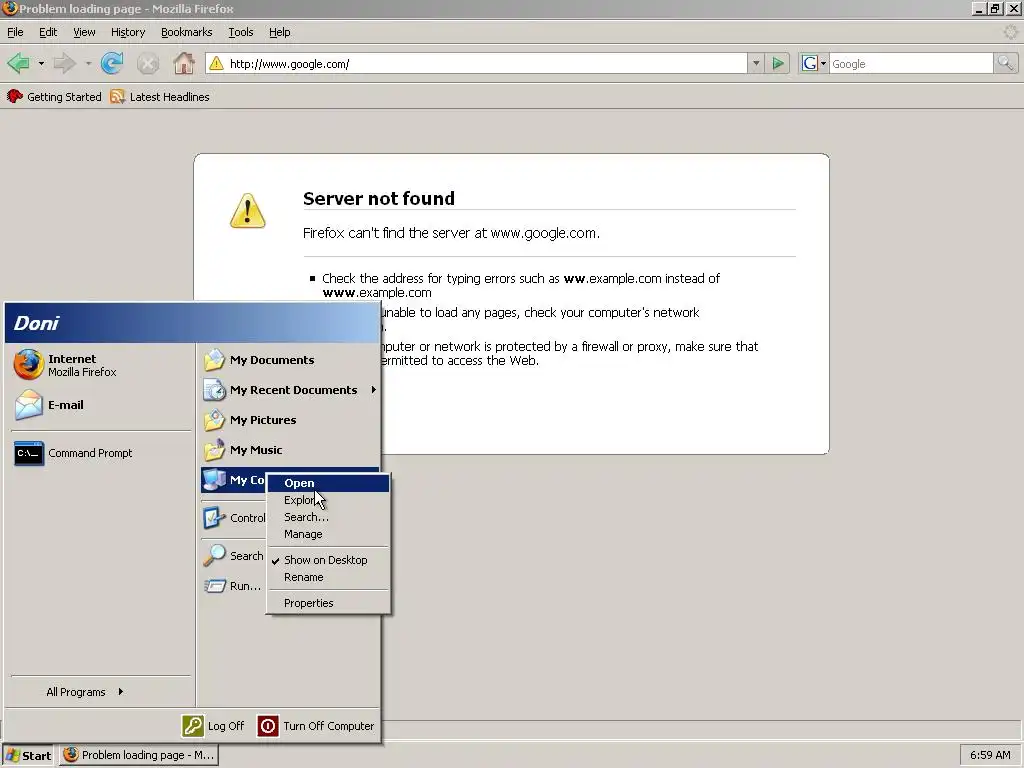Click the Start button
Image resolution: width=1024 pixels, height=768 pixels.
pos(28,756)
